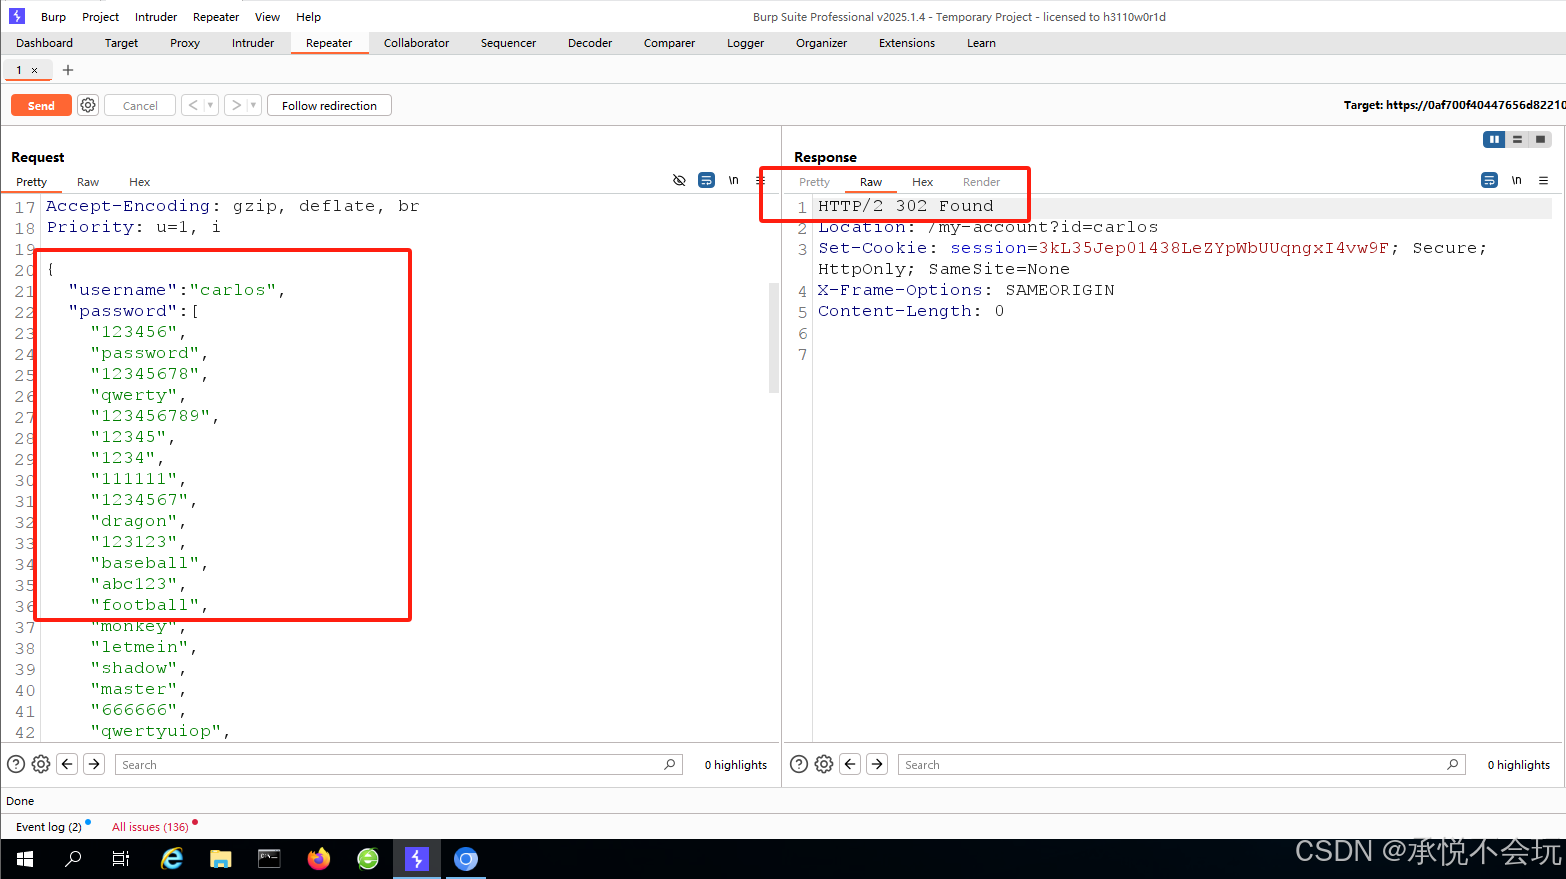Click the previous request history arrow

pos(193,105)
